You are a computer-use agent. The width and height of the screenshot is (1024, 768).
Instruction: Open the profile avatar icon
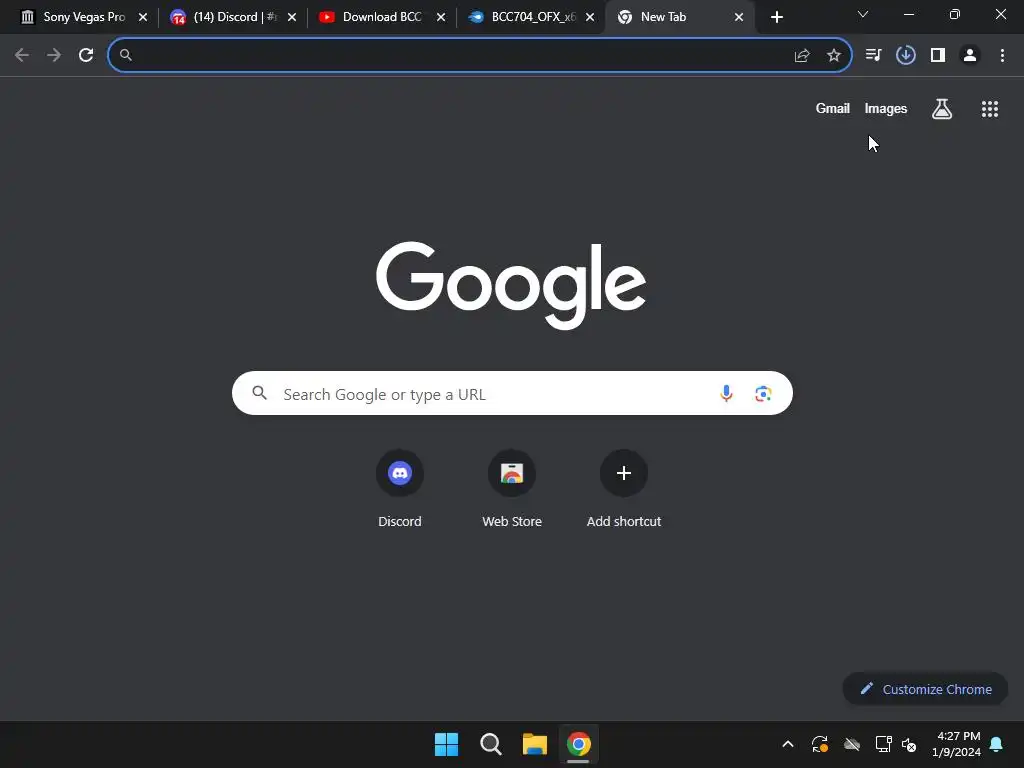[x=970, y=56]
